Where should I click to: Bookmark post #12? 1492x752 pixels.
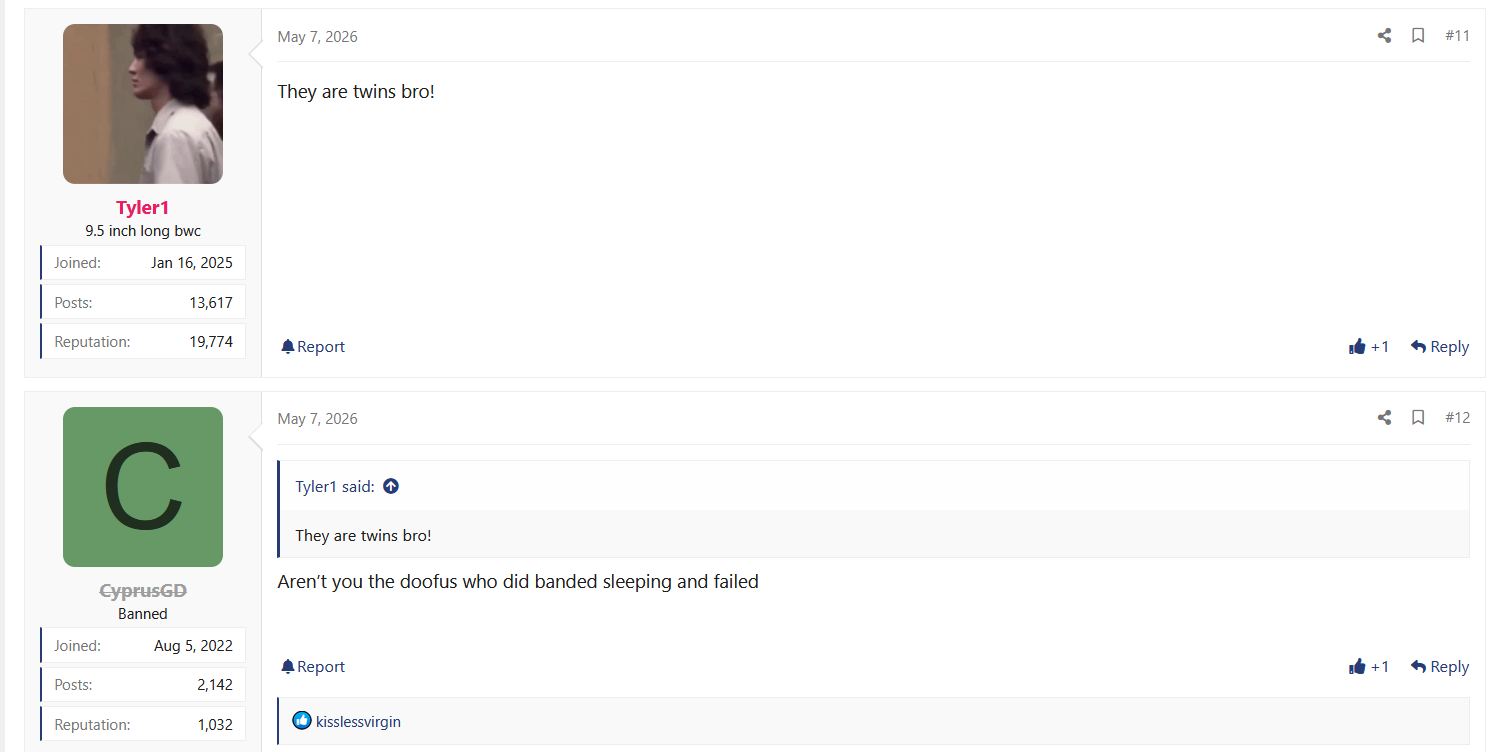point(1418,418)
